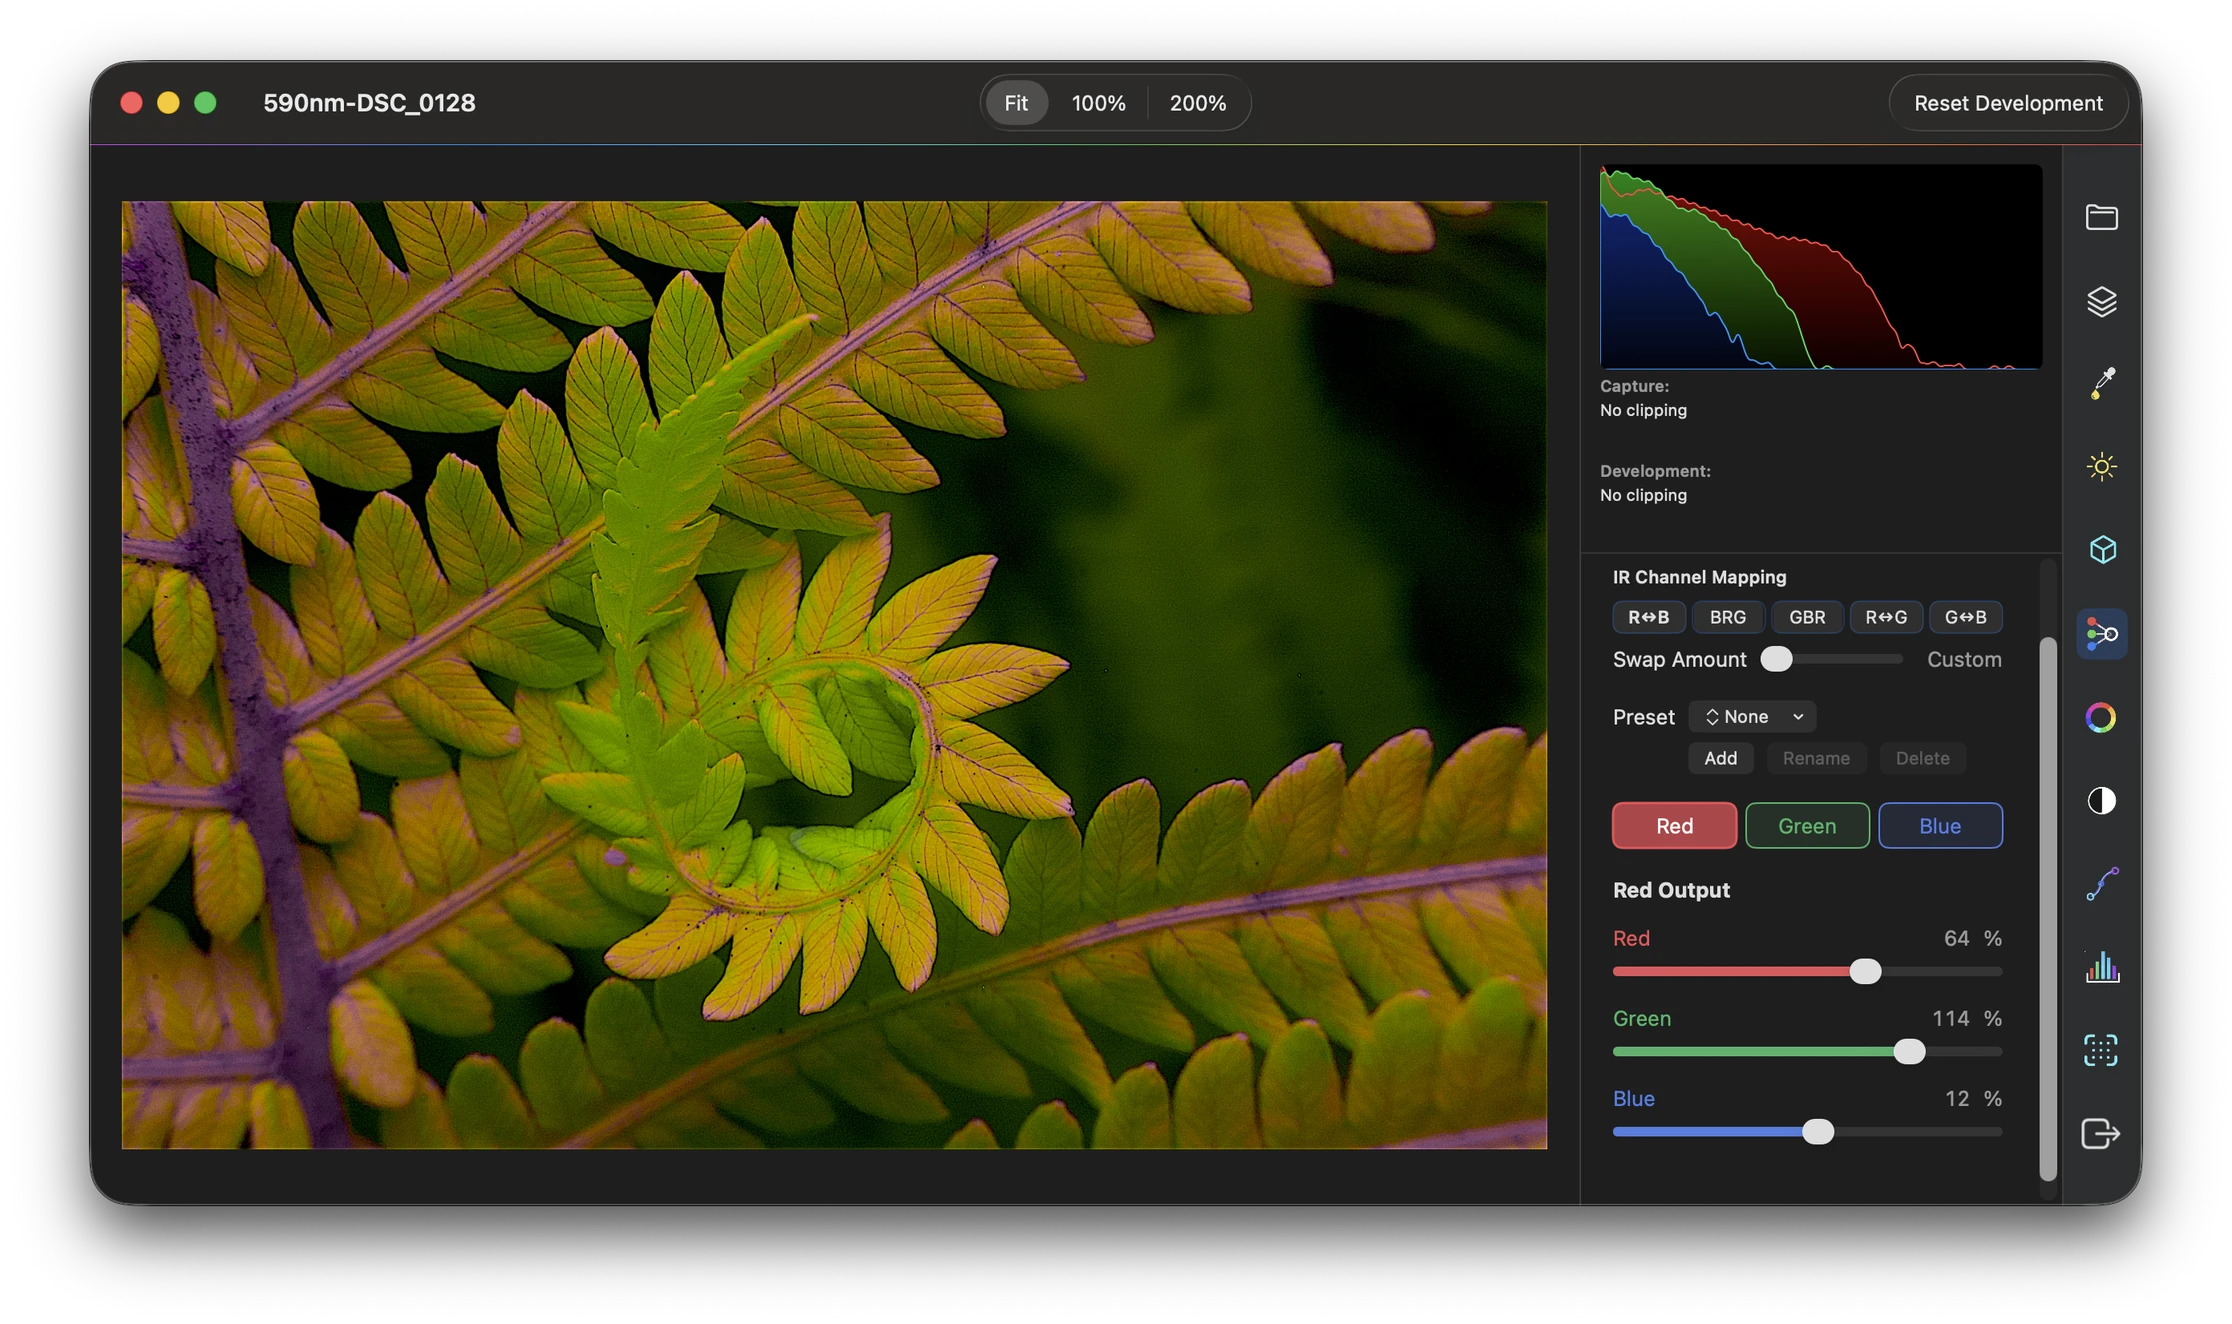Open the folder browser icon

2101,217
